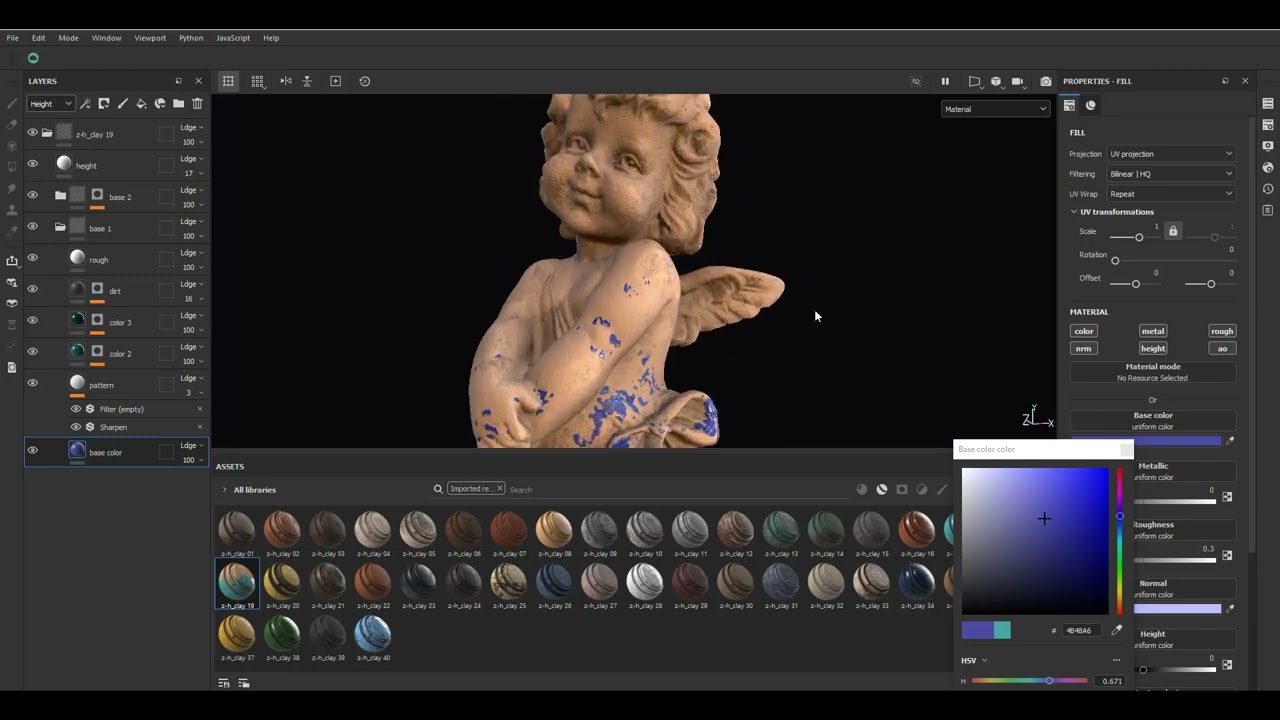Open the add effect wand icon

[x=85, y=103]
